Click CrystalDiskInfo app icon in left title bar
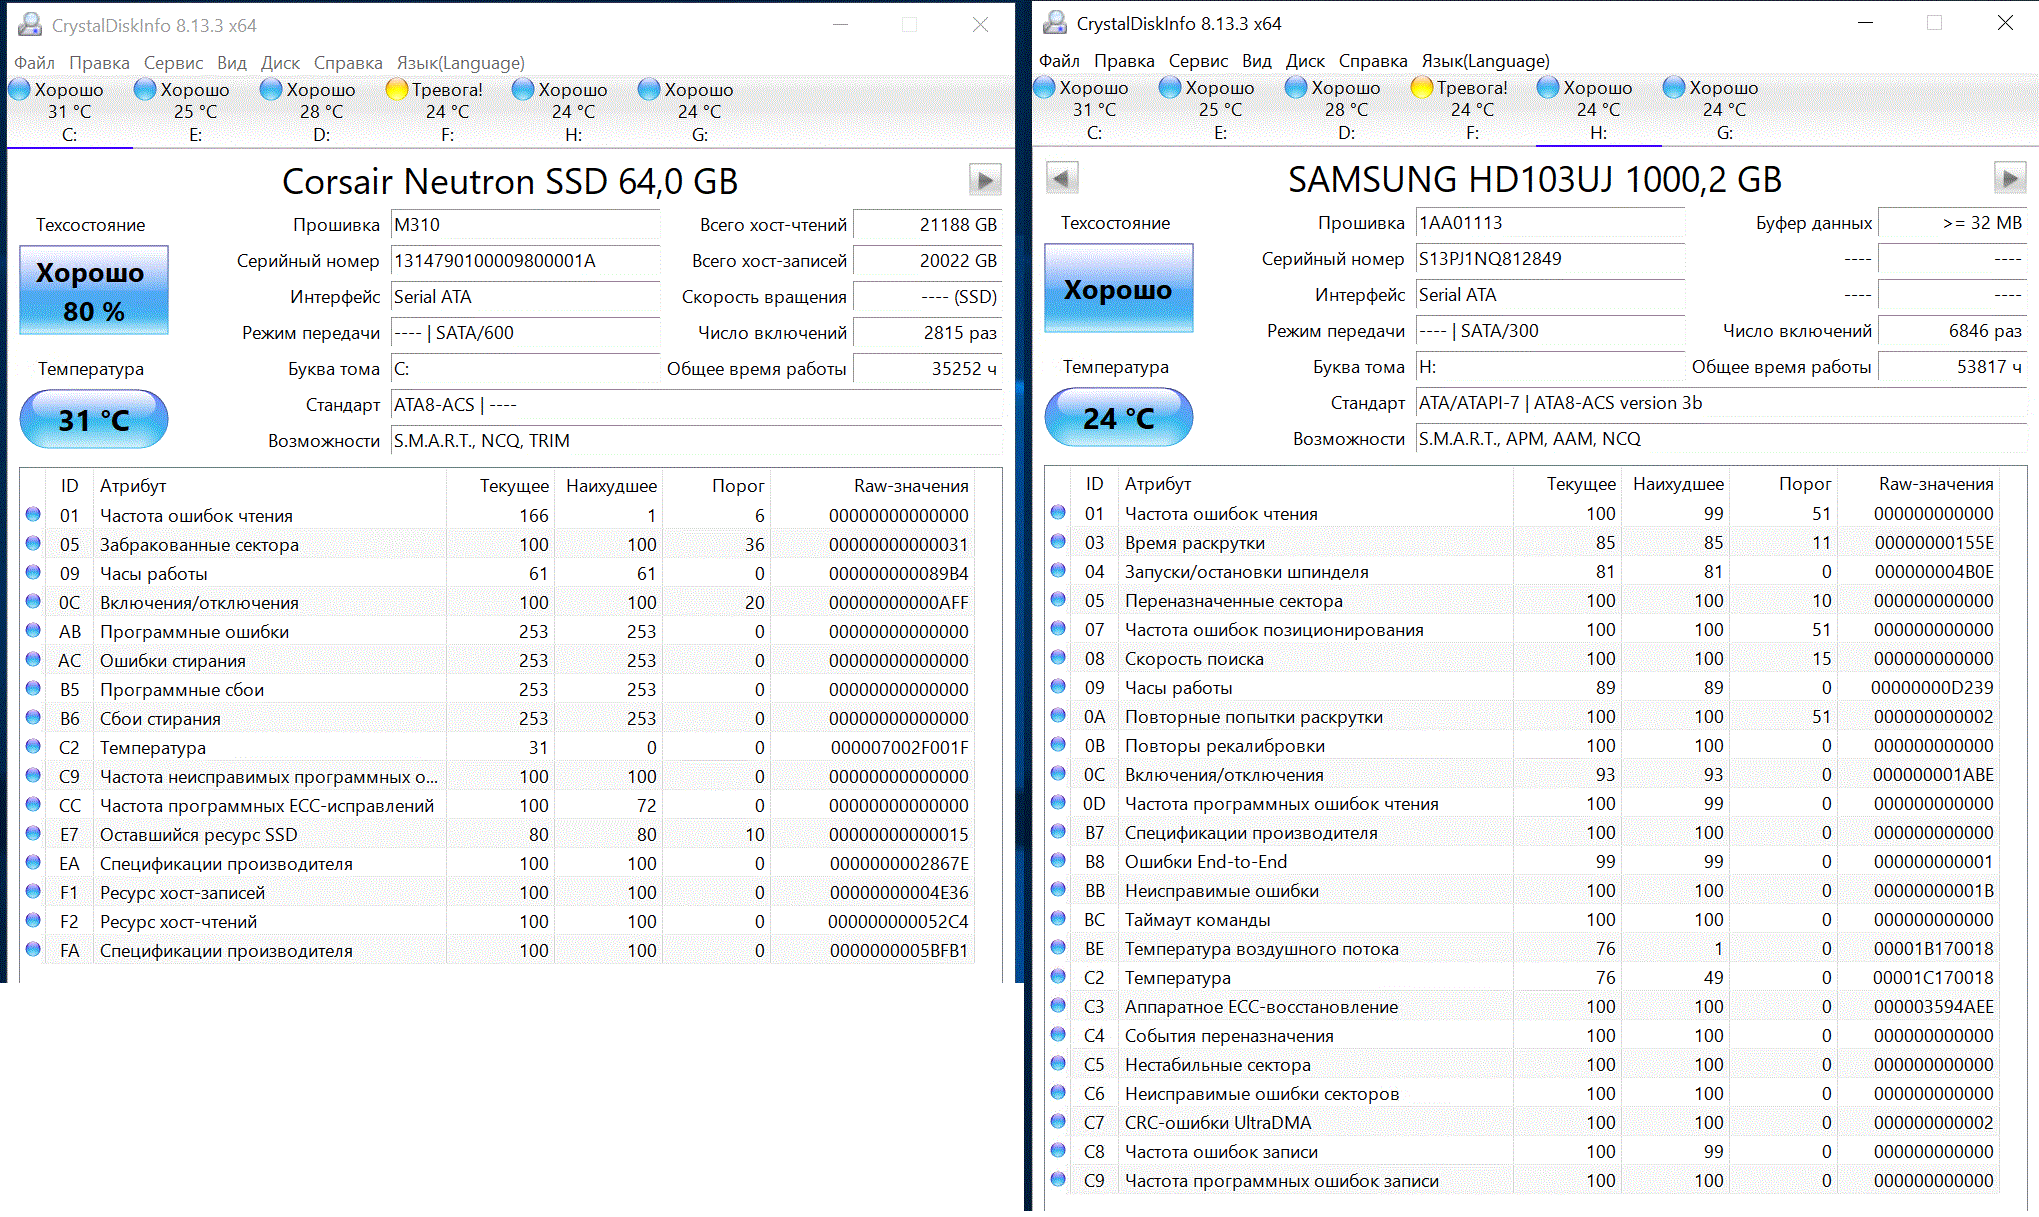The height and width of the screenshot is (1217, 2039). point(31,24)
